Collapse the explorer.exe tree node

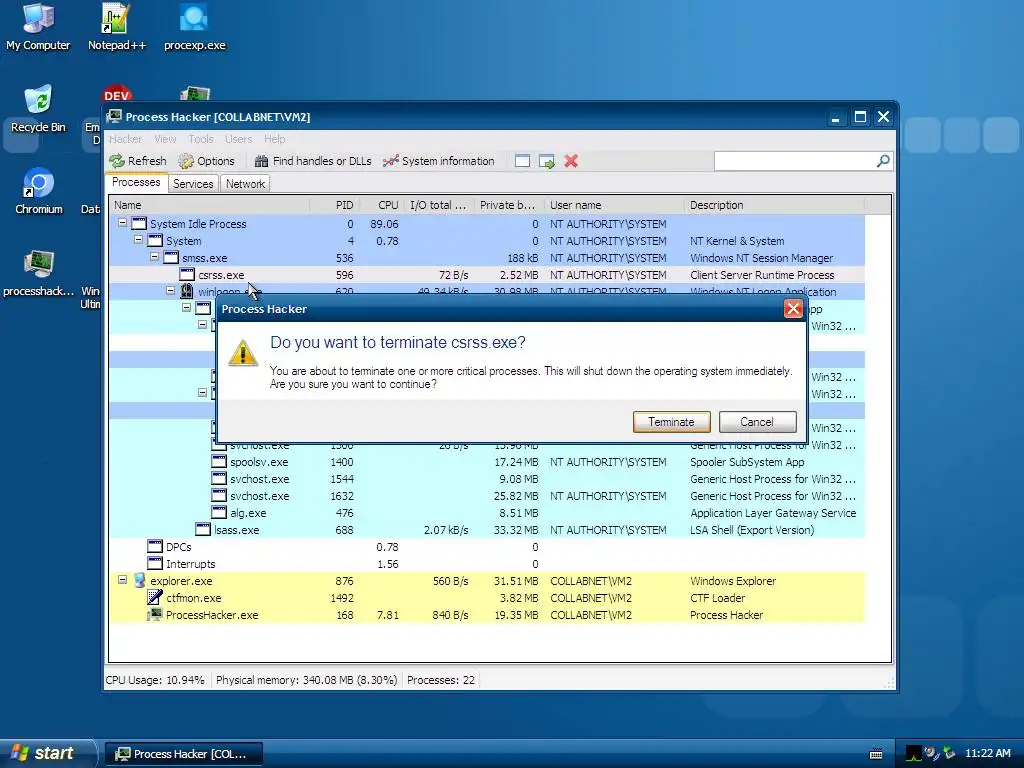(x=122, y=580)
